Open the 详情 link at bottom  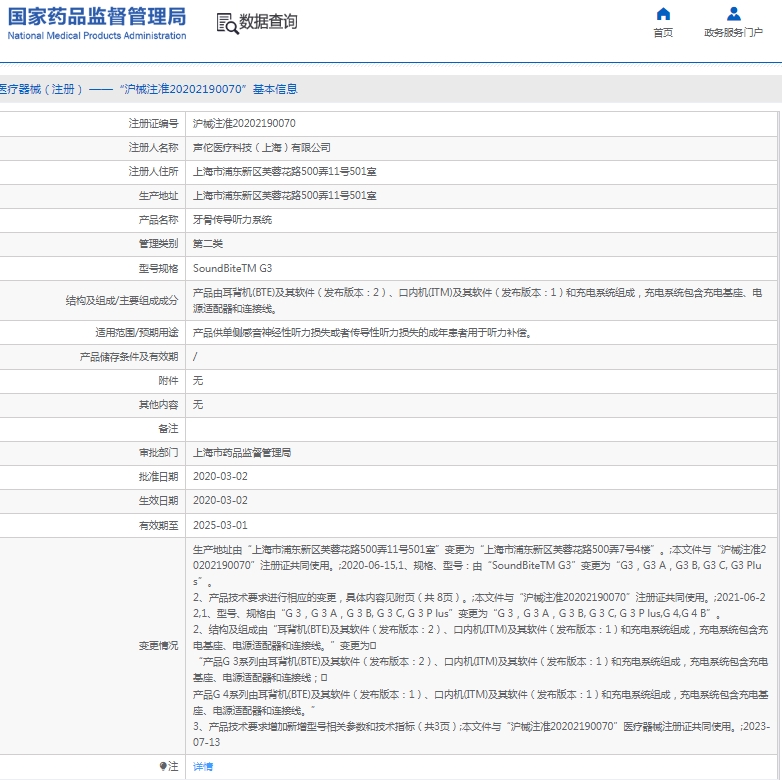tap(202, 767)
